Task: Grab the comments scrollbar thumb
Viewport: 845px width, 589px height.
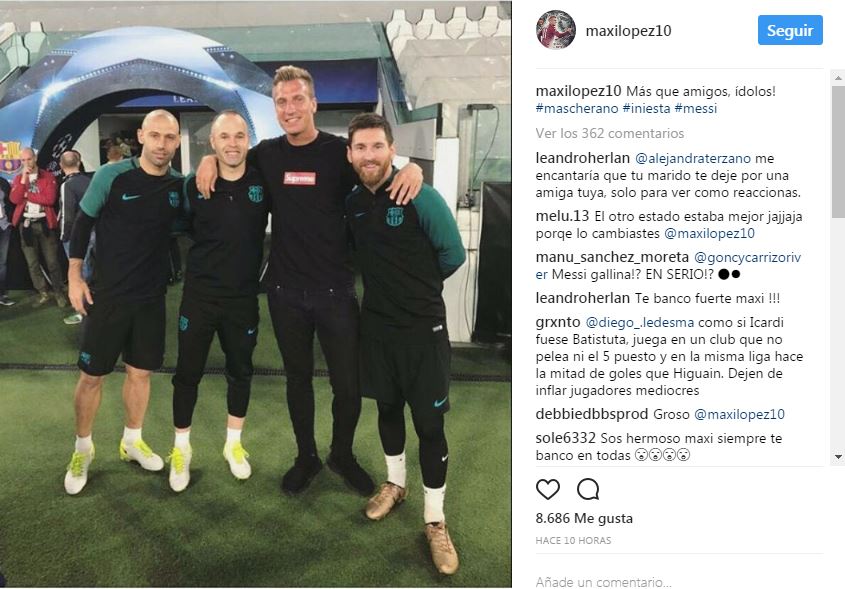Action: [838, 152]
